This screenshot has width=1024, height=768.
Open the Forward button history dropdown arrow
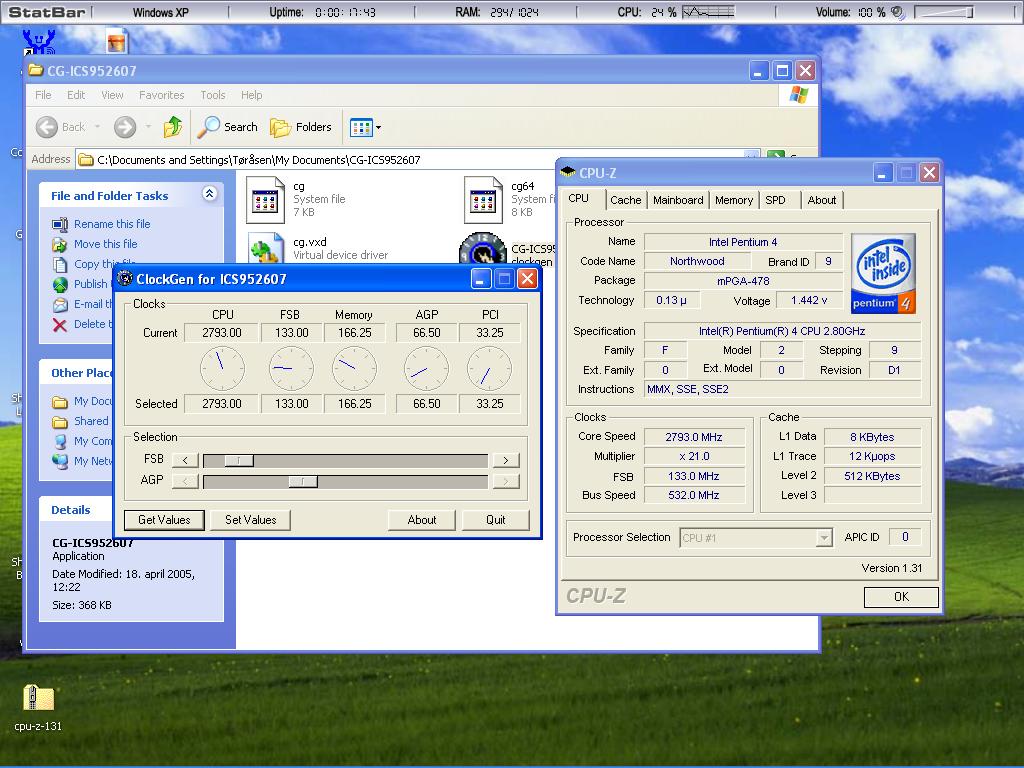148,127
